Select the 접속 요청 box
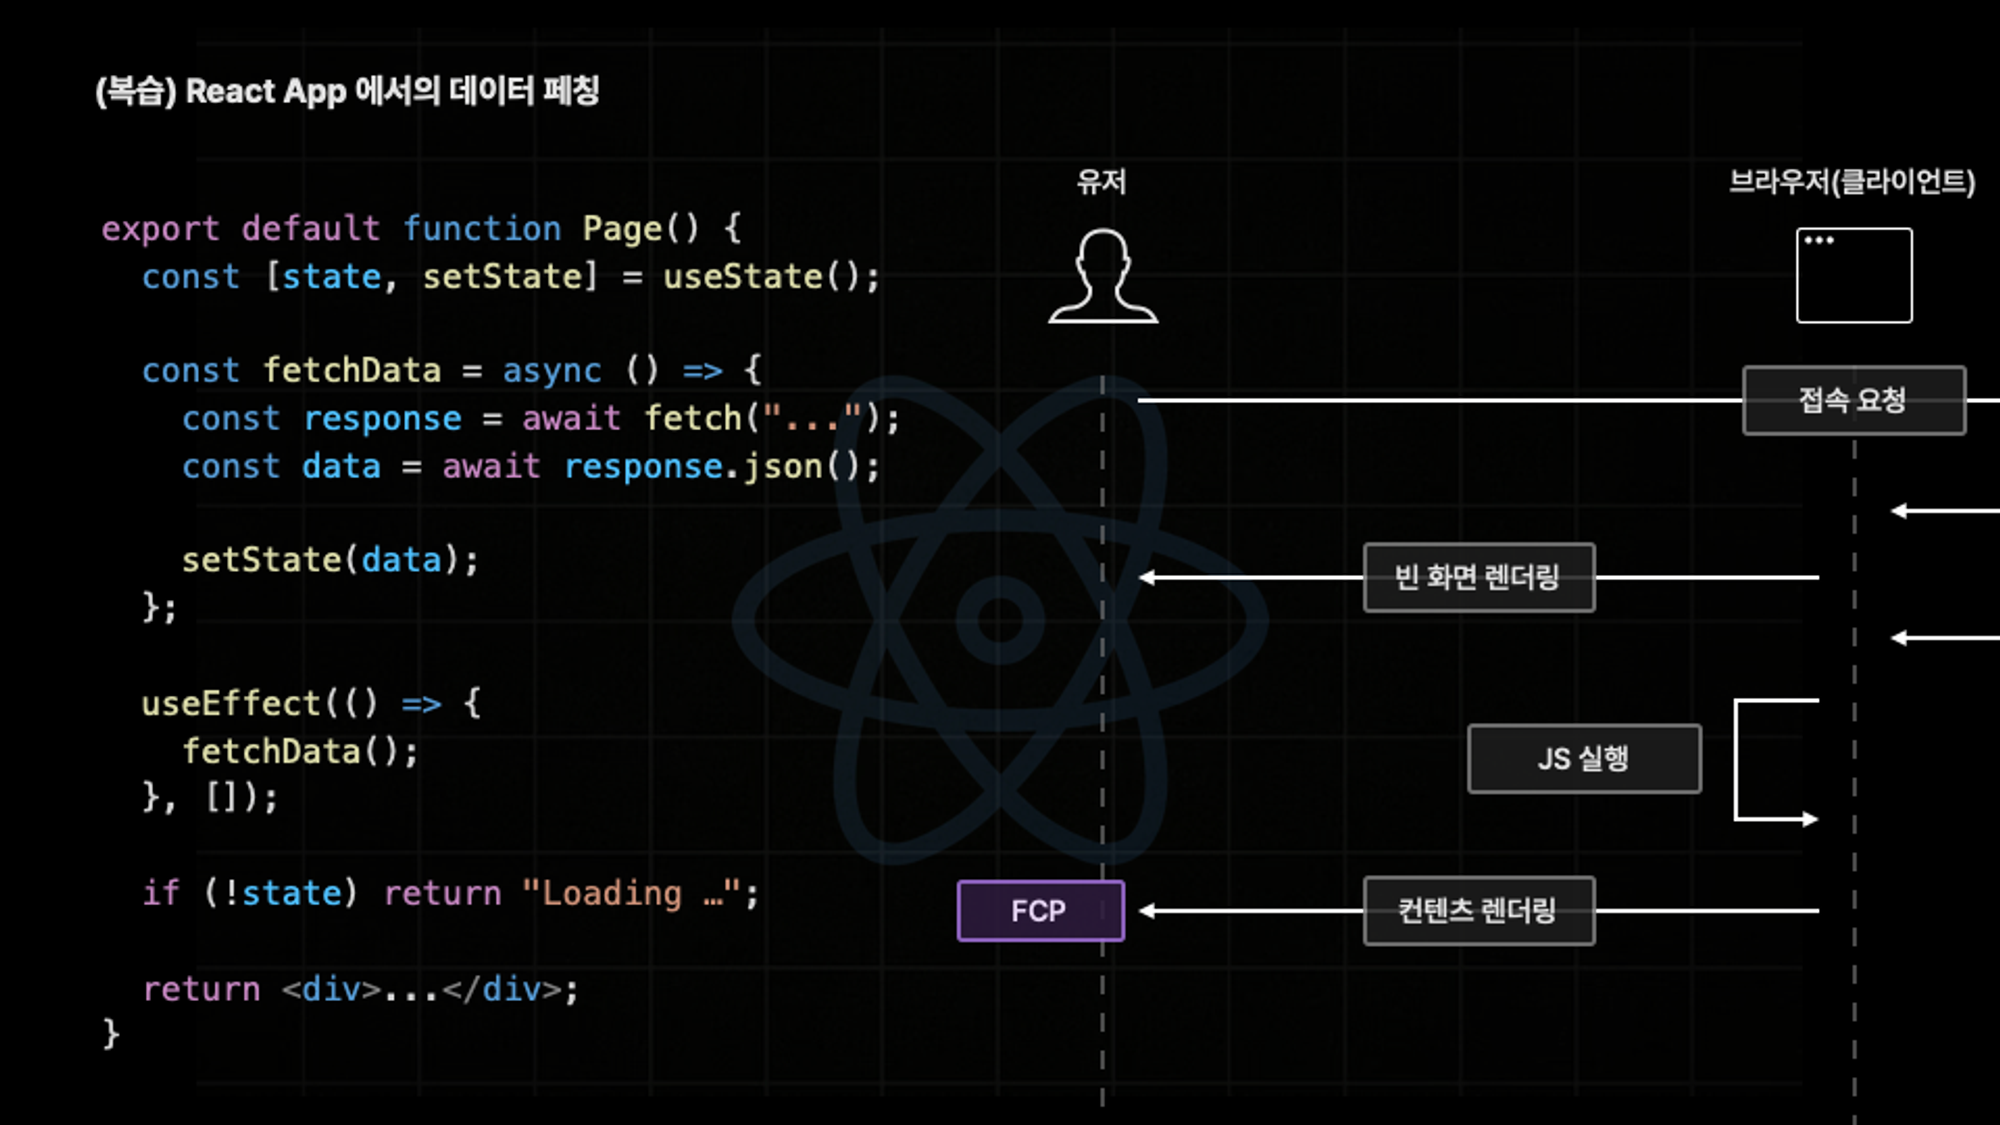The width and height of the screenshot is (2000, 1125). (1853, 400)
